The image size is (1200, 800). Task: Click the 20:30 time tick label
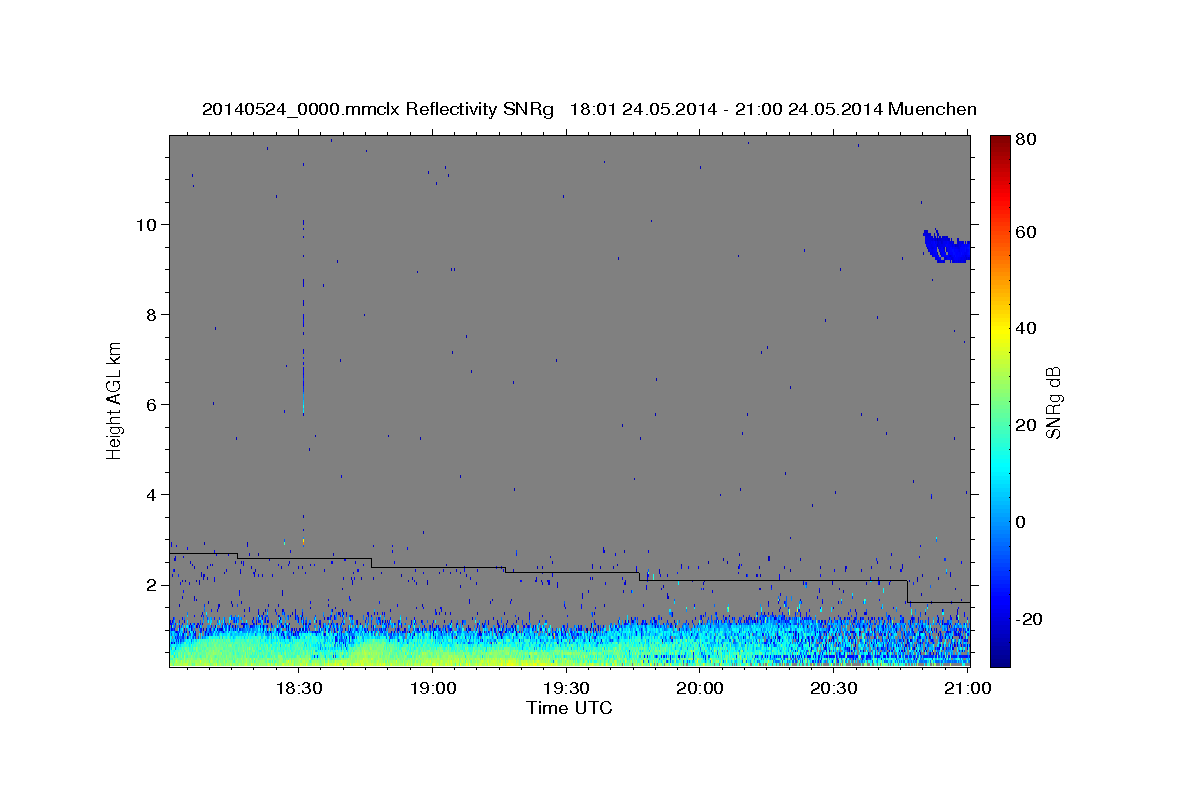[x=833, y=688]
